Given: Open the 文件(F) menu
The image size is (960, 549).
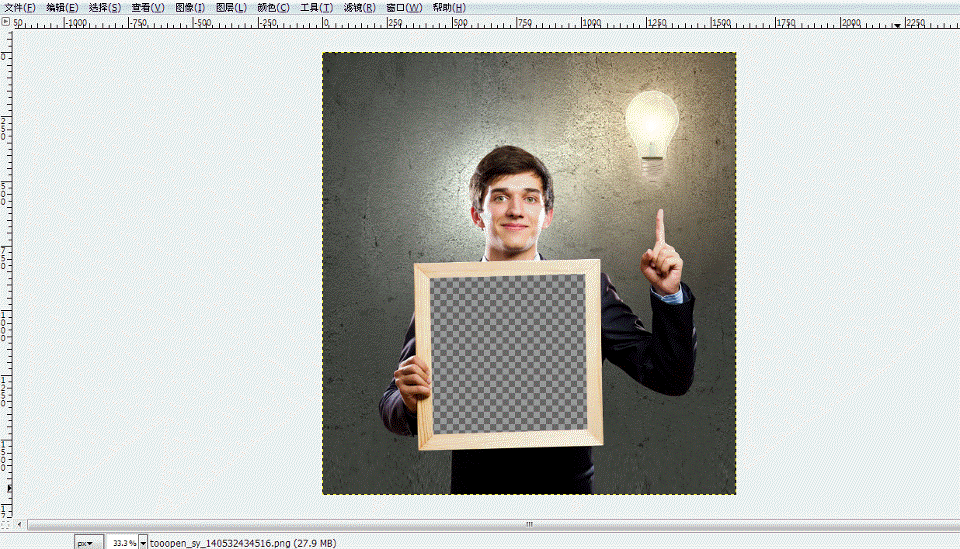Looking at the screenshot, I should (20, 7).
